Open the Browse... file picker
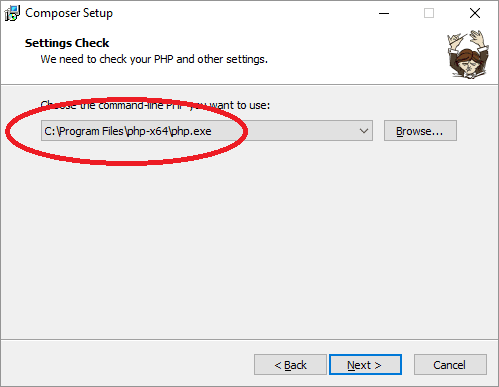Image resolution: width=499 pixels, height=387 pixels. coord(420,131)
